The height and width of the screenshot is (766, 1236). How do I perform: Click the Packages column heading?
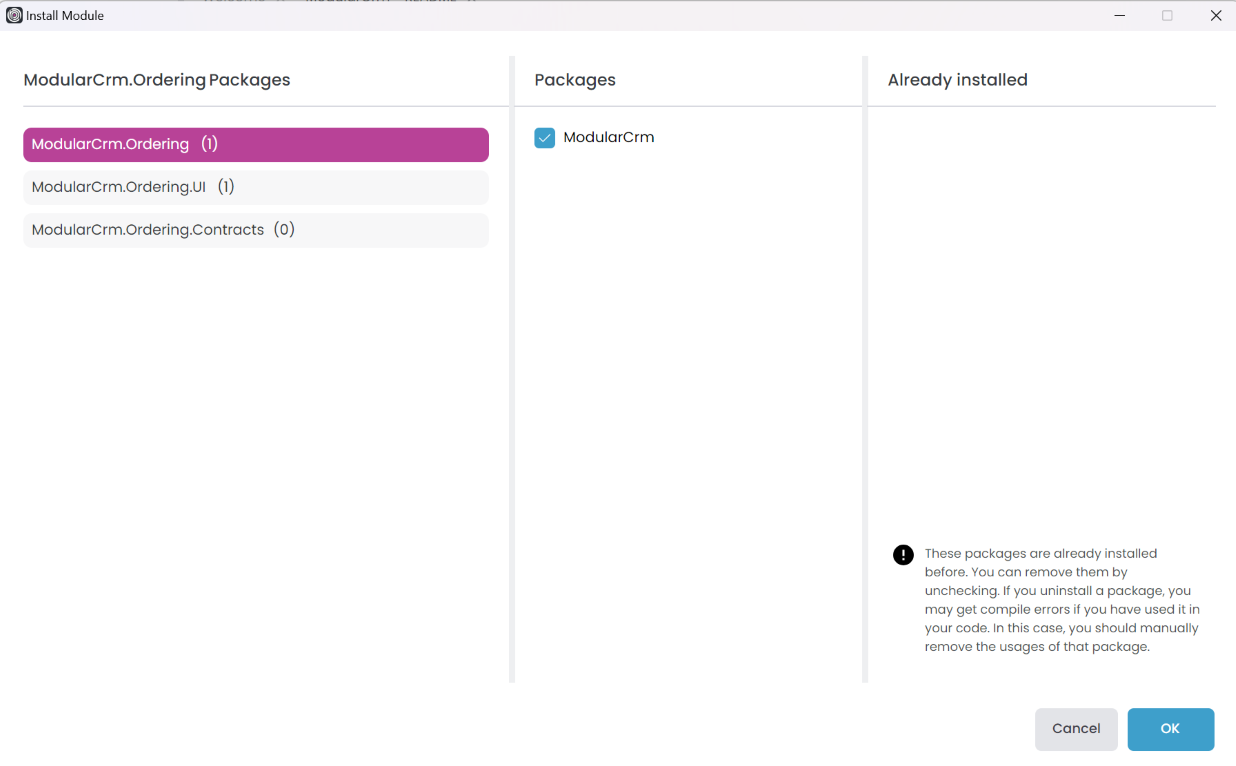click(x=575, y=80)
